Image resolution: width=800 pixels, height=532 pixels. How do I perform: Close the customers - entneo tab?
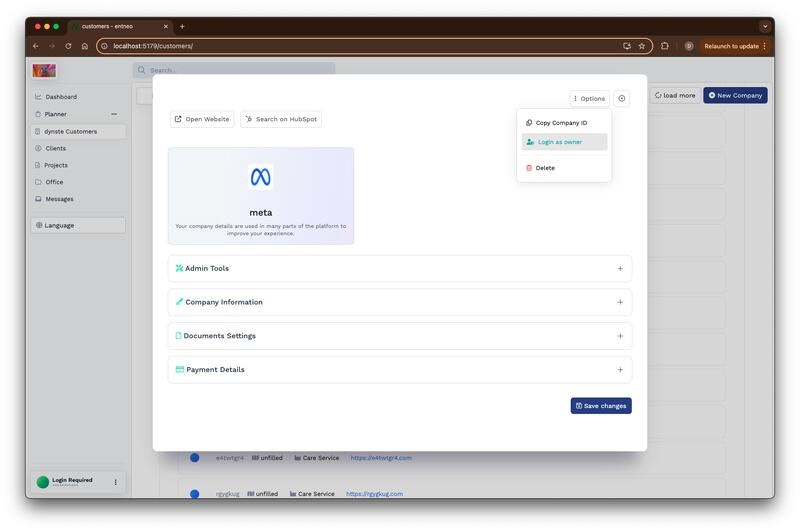tap(166, 27)
